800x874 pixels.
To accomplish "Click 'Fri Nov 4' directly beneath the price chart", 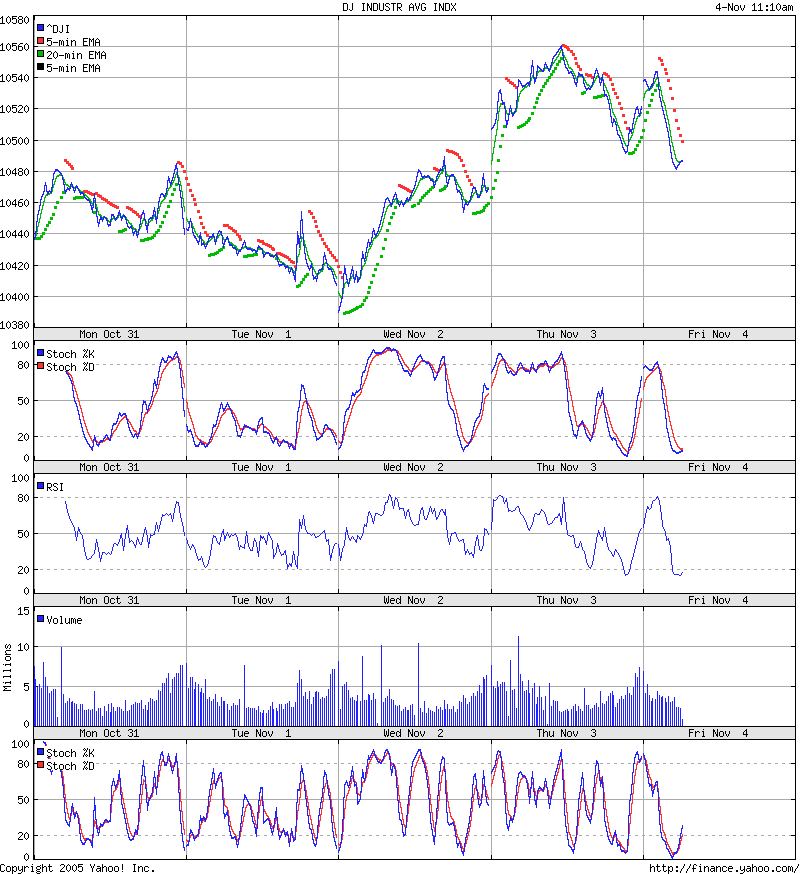I will pyautogui.click(x=718, y=334).
